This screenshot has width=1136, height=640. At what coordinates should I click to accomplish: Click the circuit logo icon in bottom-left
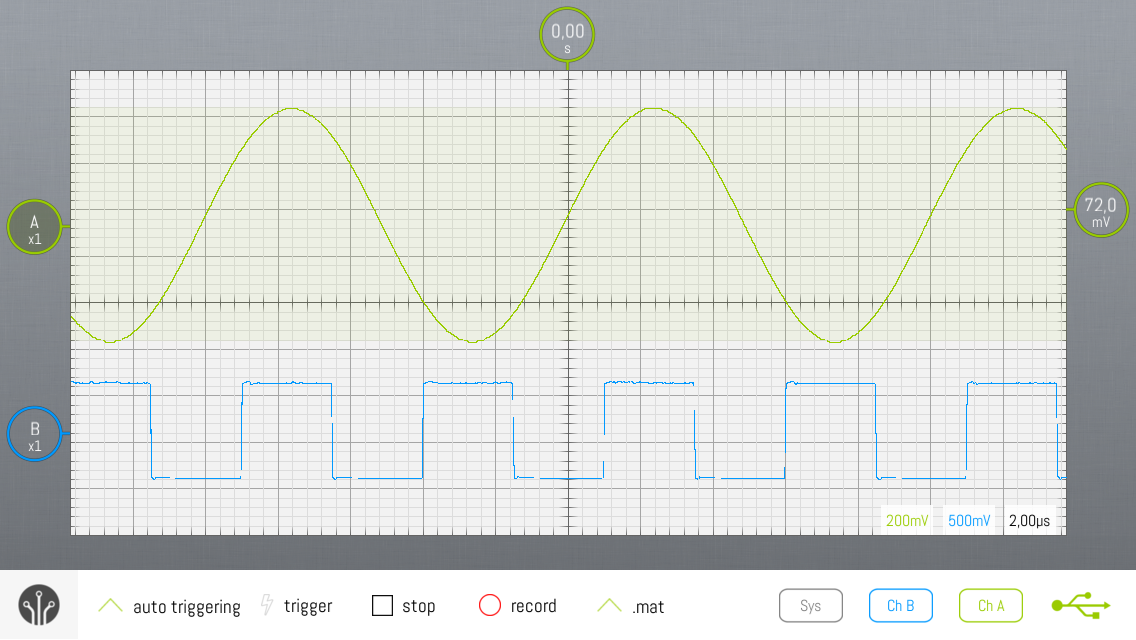[x=39, y=605]
